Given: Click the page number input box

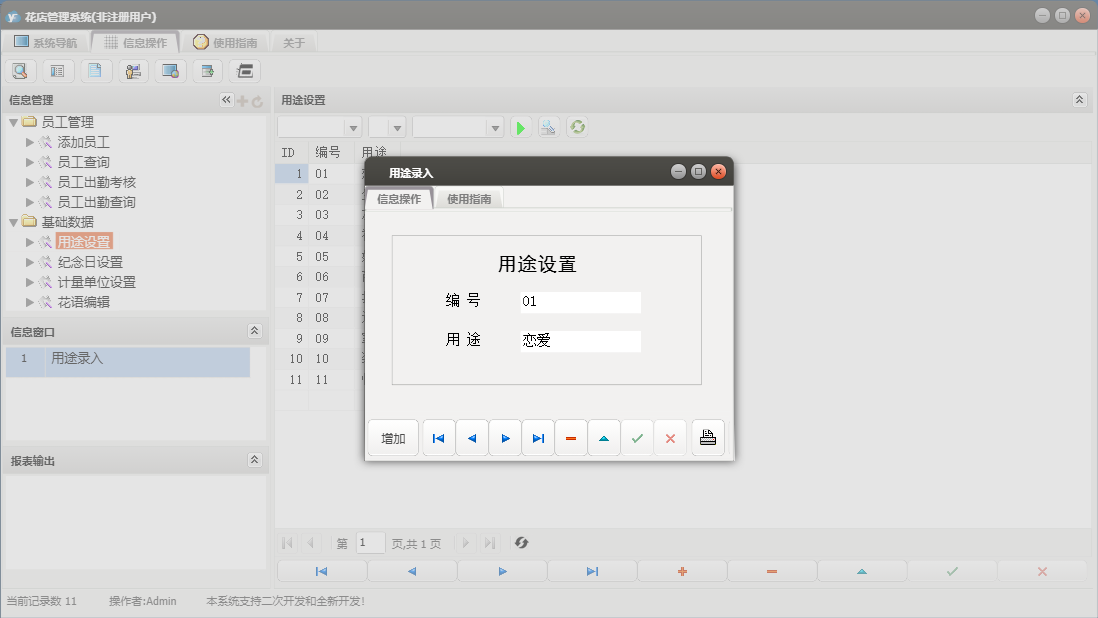Looking at the screenshot, I should click(x=370, y=543).
